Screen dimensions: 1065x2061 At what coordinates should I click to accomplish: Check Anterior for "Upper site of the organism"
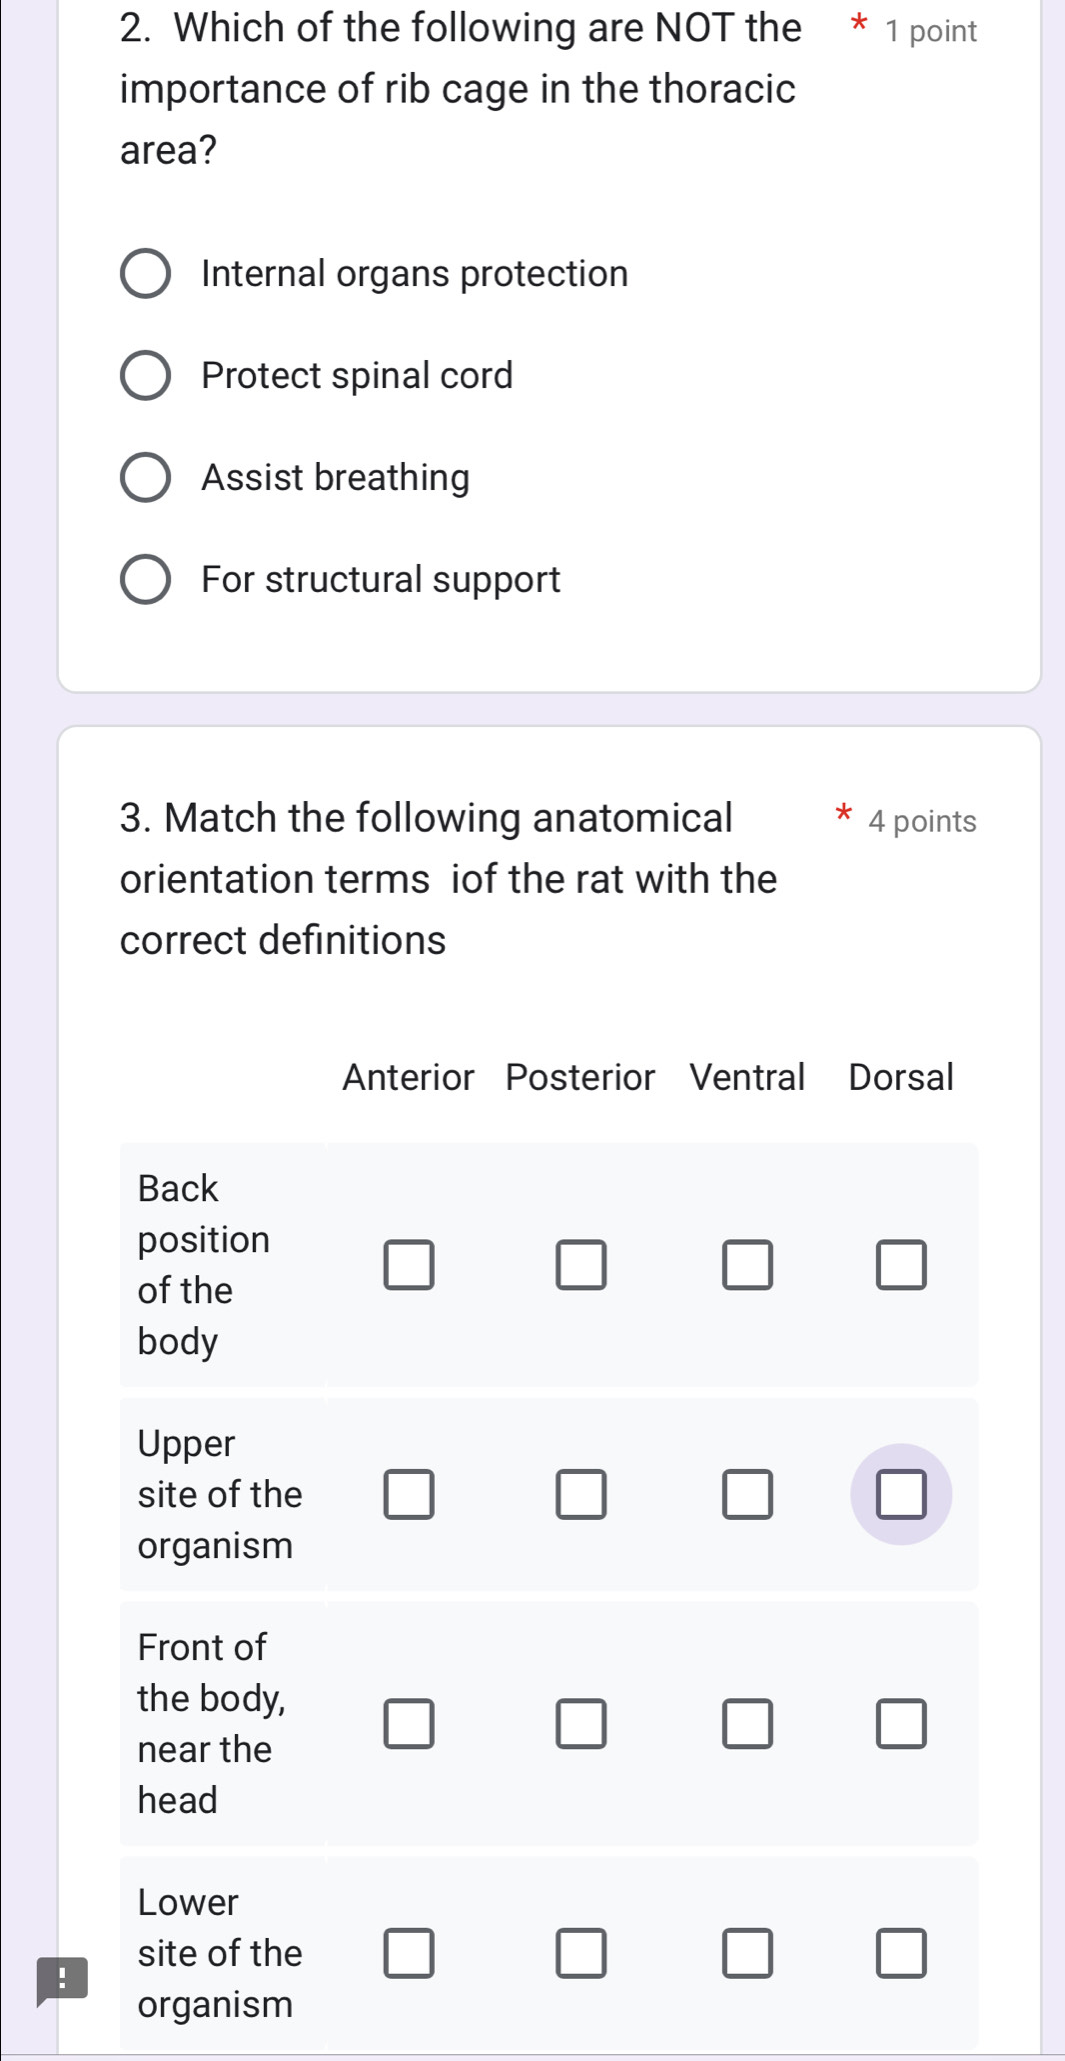pos(410,1494)
